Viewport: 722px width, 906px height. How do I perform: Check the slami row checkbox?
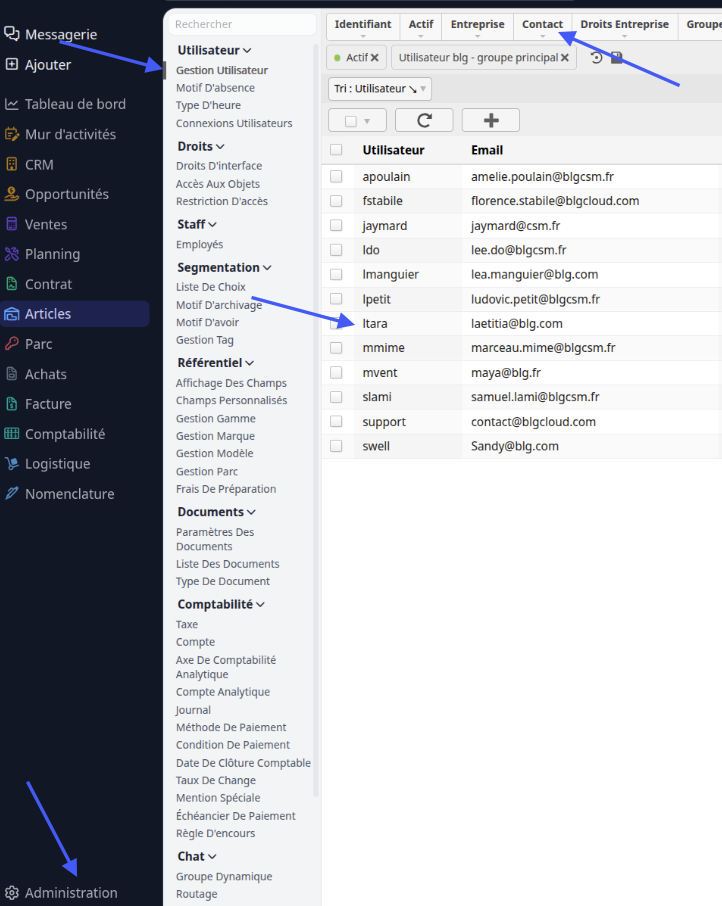pos(336,397)
